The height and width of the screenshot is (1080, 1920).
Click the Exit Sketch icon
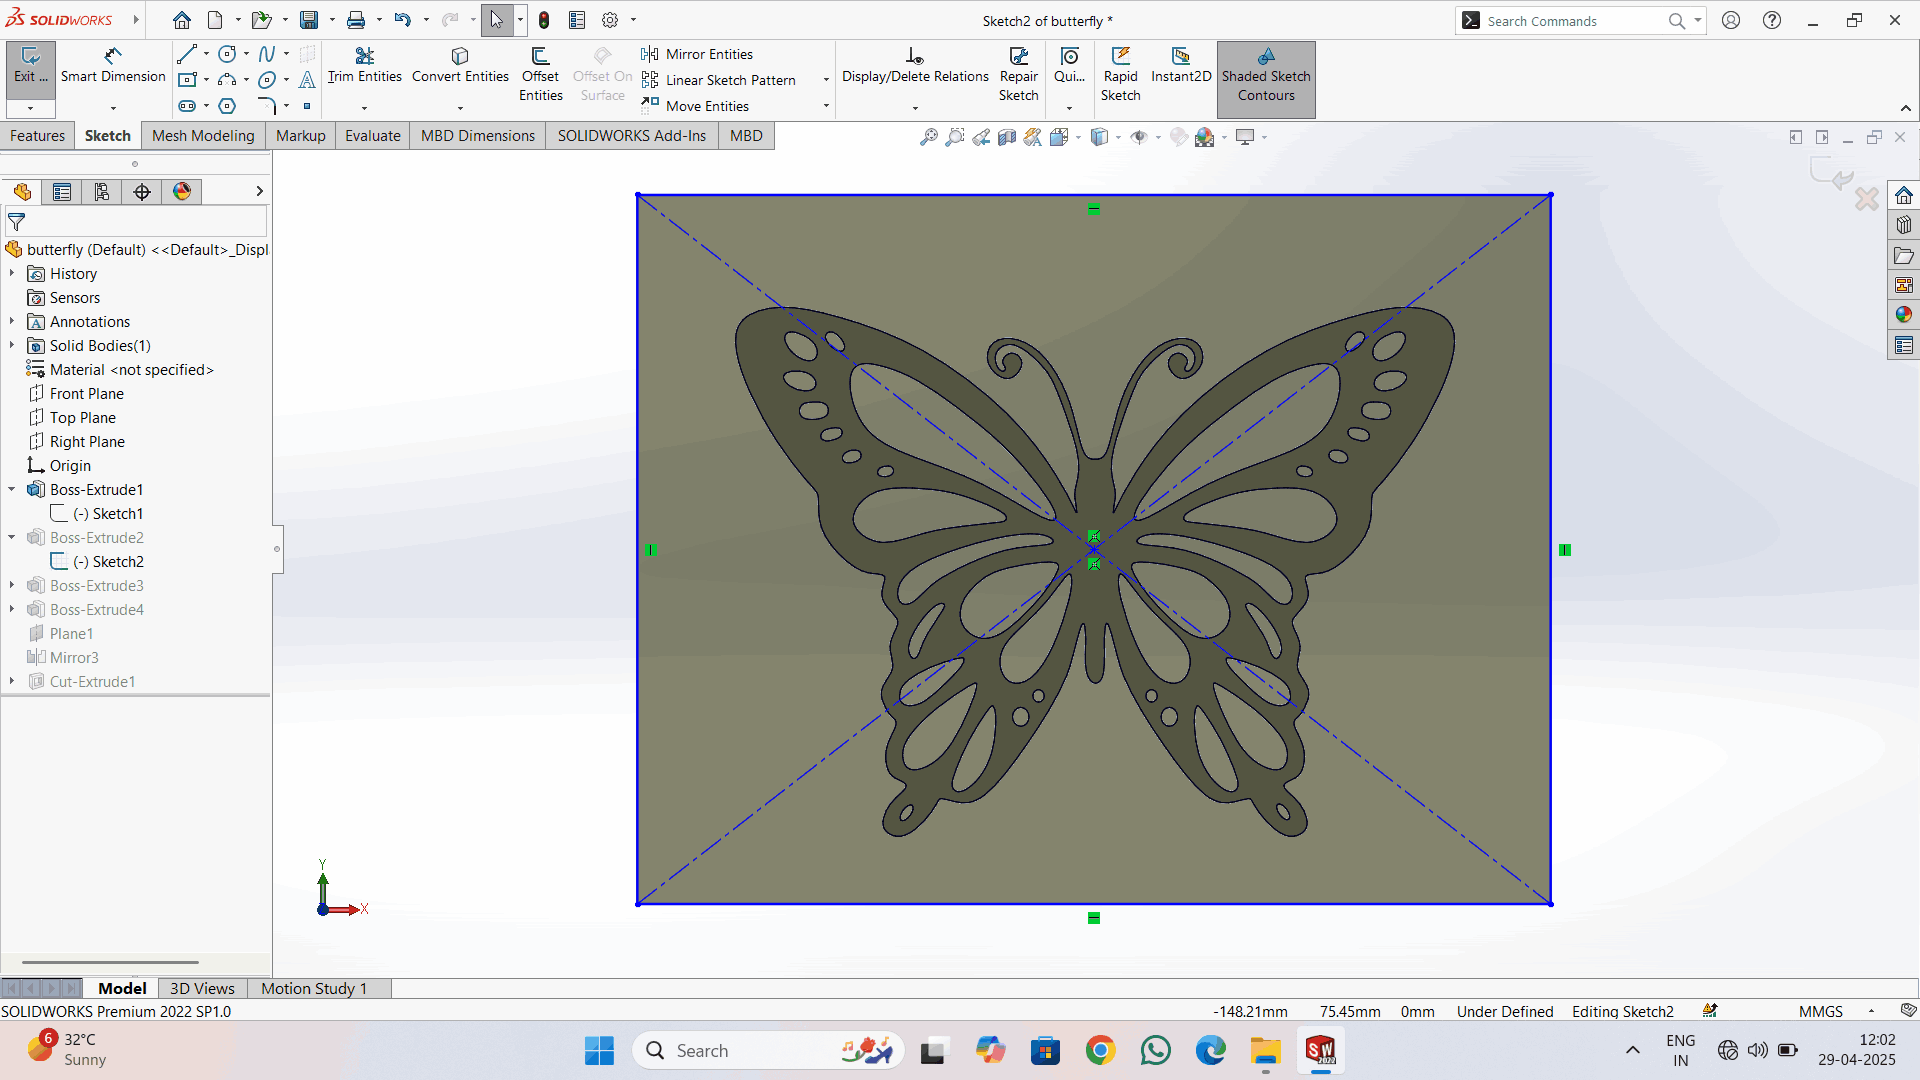(30, 66)
